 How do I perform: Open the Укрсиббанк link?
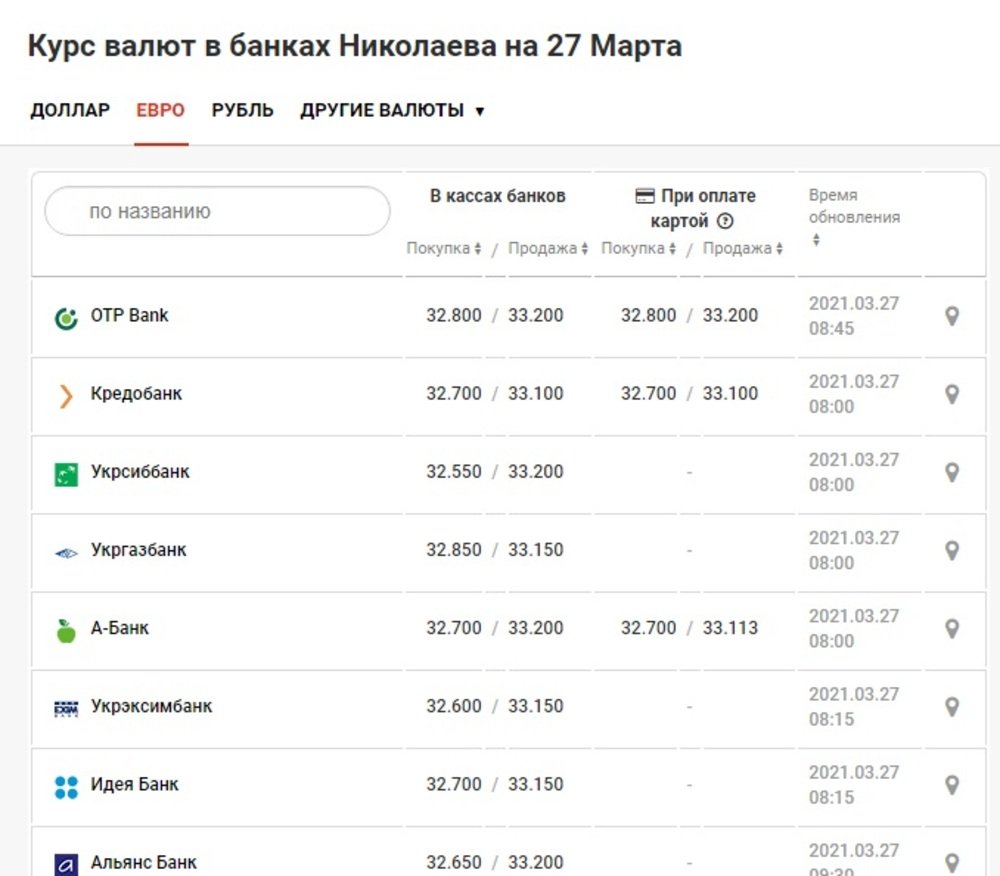point(140,471)
